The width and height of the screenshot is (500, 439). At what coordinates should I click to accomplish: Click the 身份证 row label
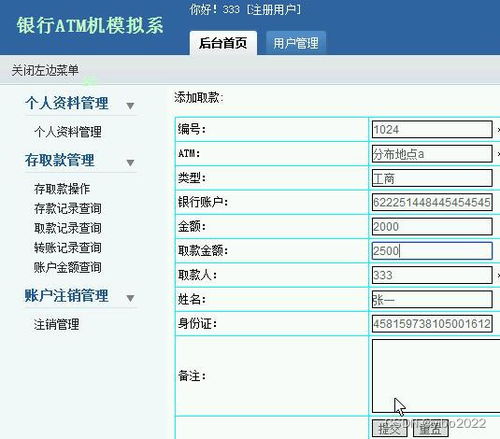tap(197, 324)
